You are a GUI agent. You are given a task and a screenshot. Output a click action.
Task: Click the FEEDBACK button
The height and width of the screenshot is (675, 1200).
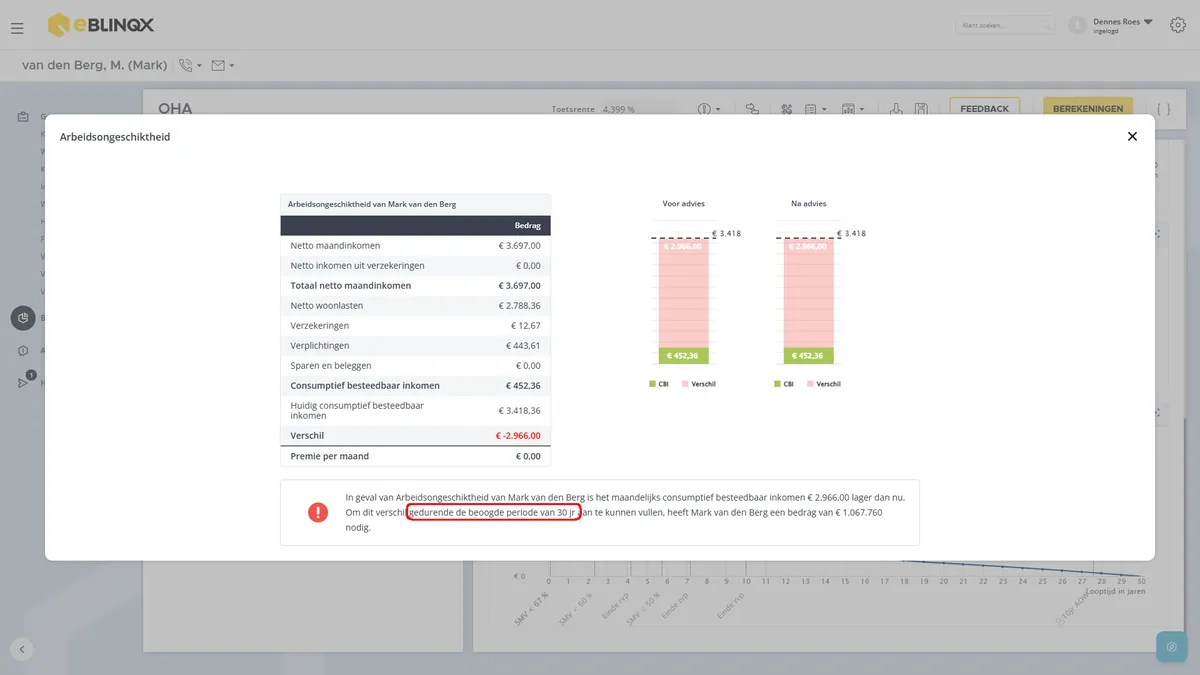[985, 108]
